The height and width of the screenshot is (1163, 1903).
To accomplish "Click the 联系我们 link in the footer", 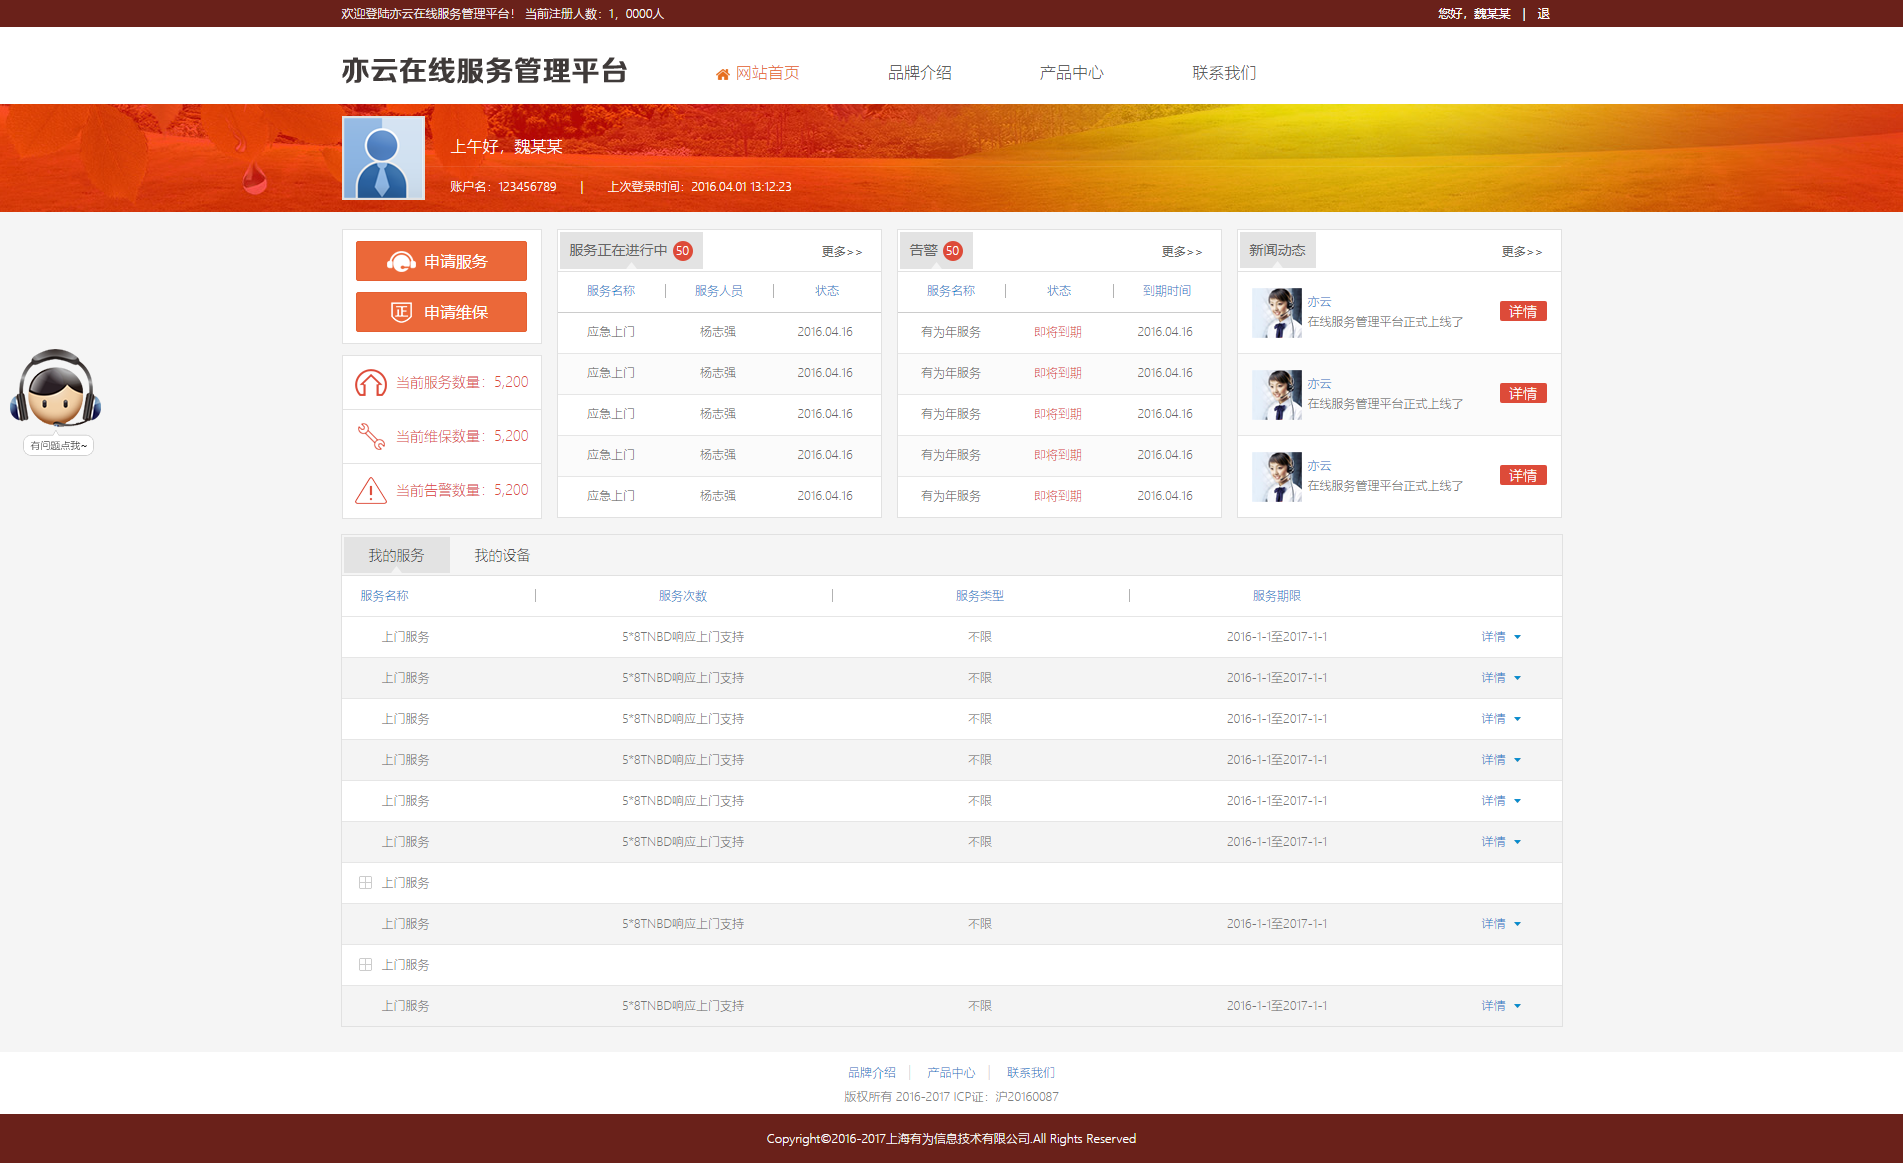I will tap(1030, 1073).
